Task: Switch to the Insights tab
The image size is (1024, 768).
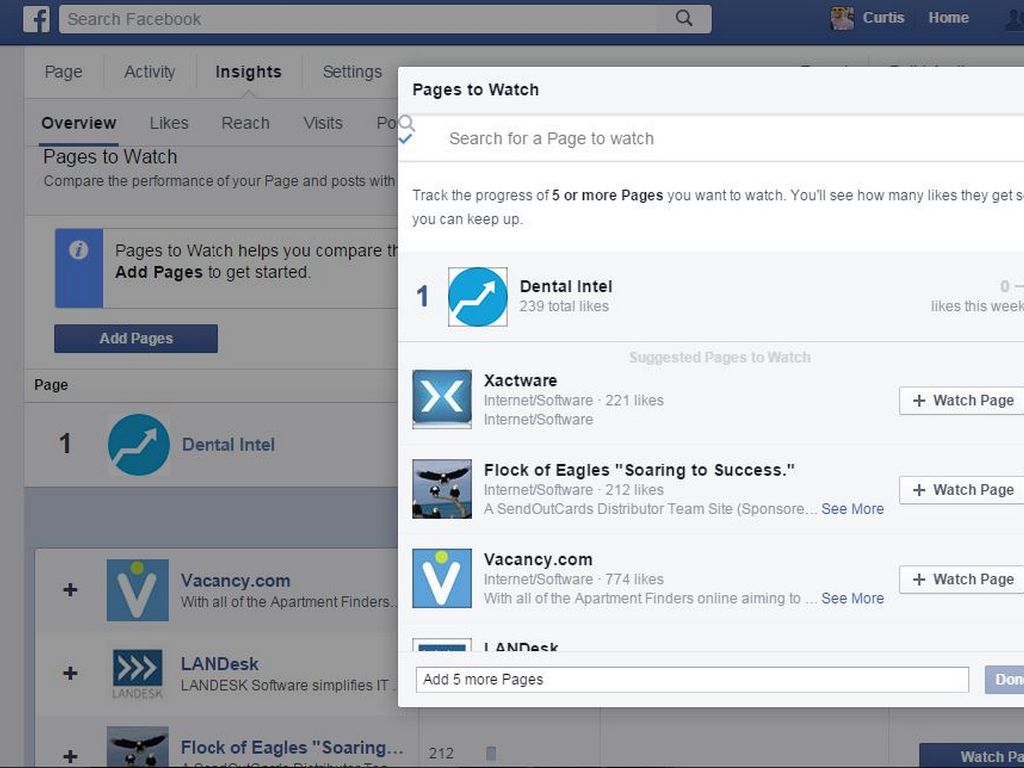Action: tap(248, 72)
